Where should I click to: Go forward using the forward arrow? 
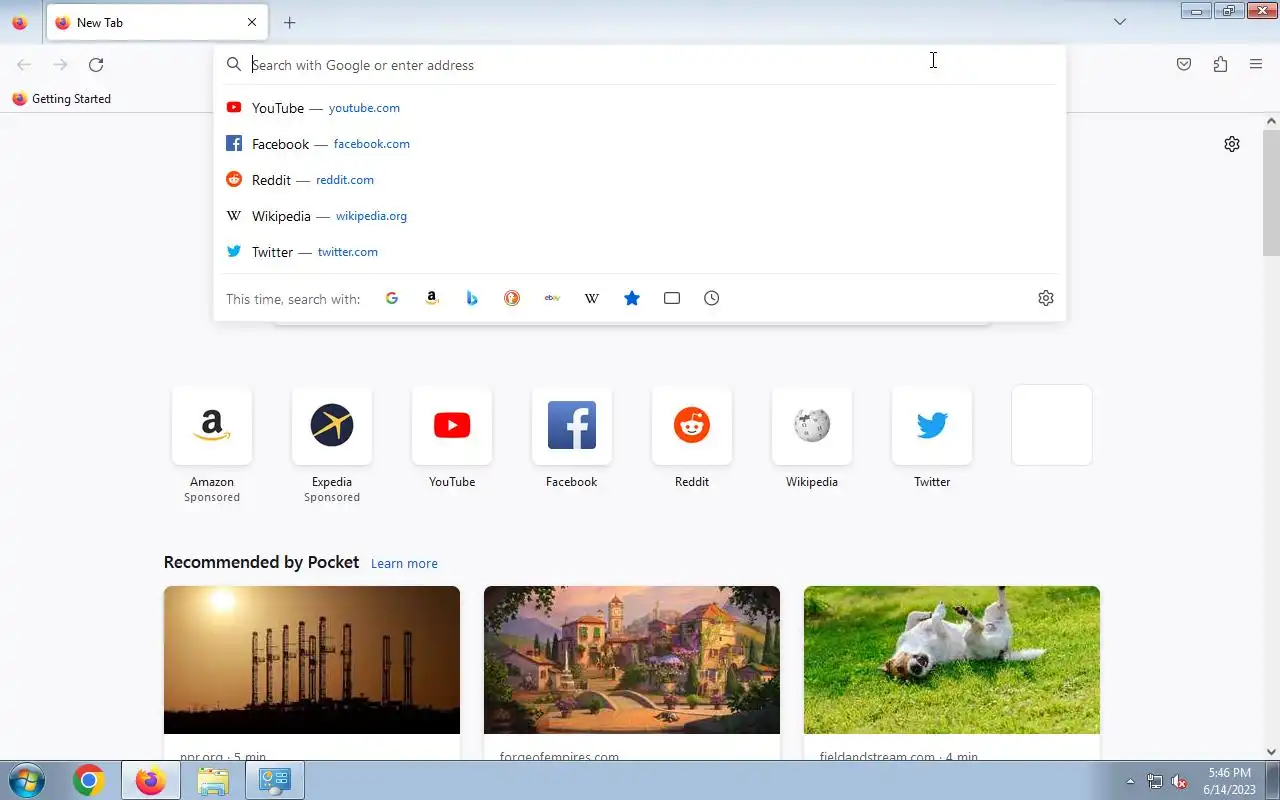[60, 65]
